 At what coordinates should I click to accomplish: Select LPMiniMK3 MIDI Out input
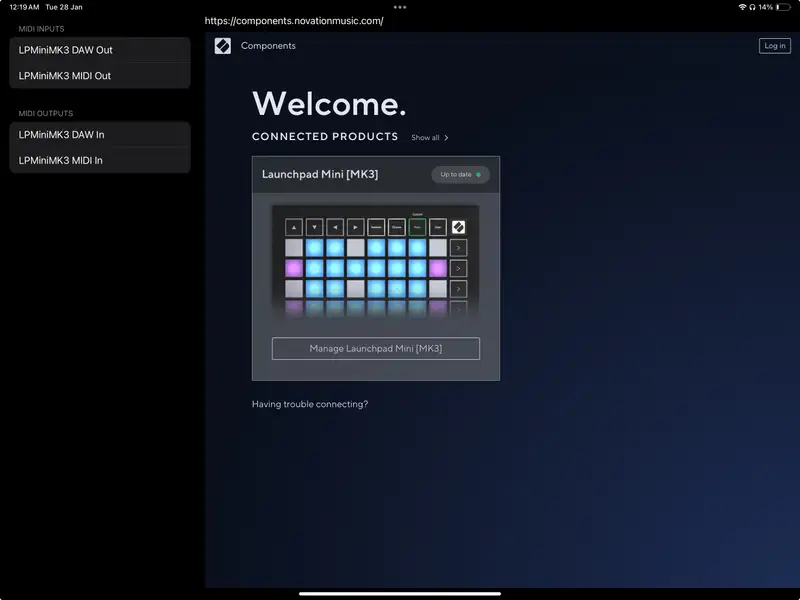(x=100, y=76)
